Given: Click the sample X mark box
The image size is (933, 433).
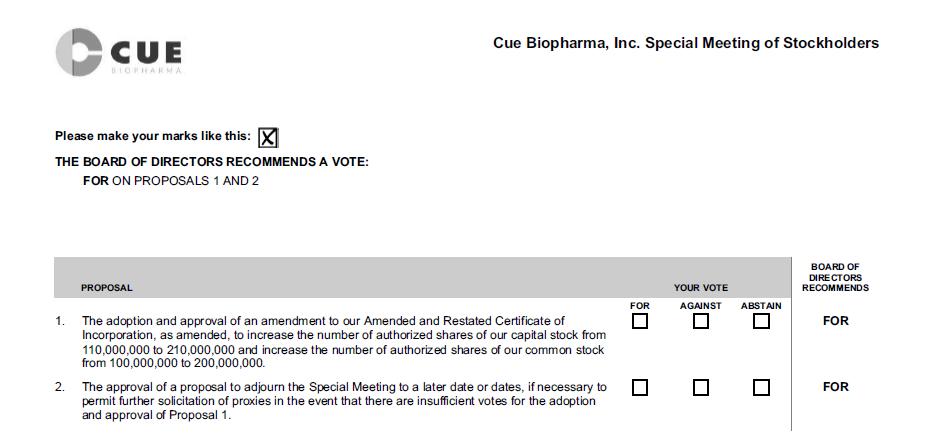Looking at the screenshot, I should pos(268,138).
